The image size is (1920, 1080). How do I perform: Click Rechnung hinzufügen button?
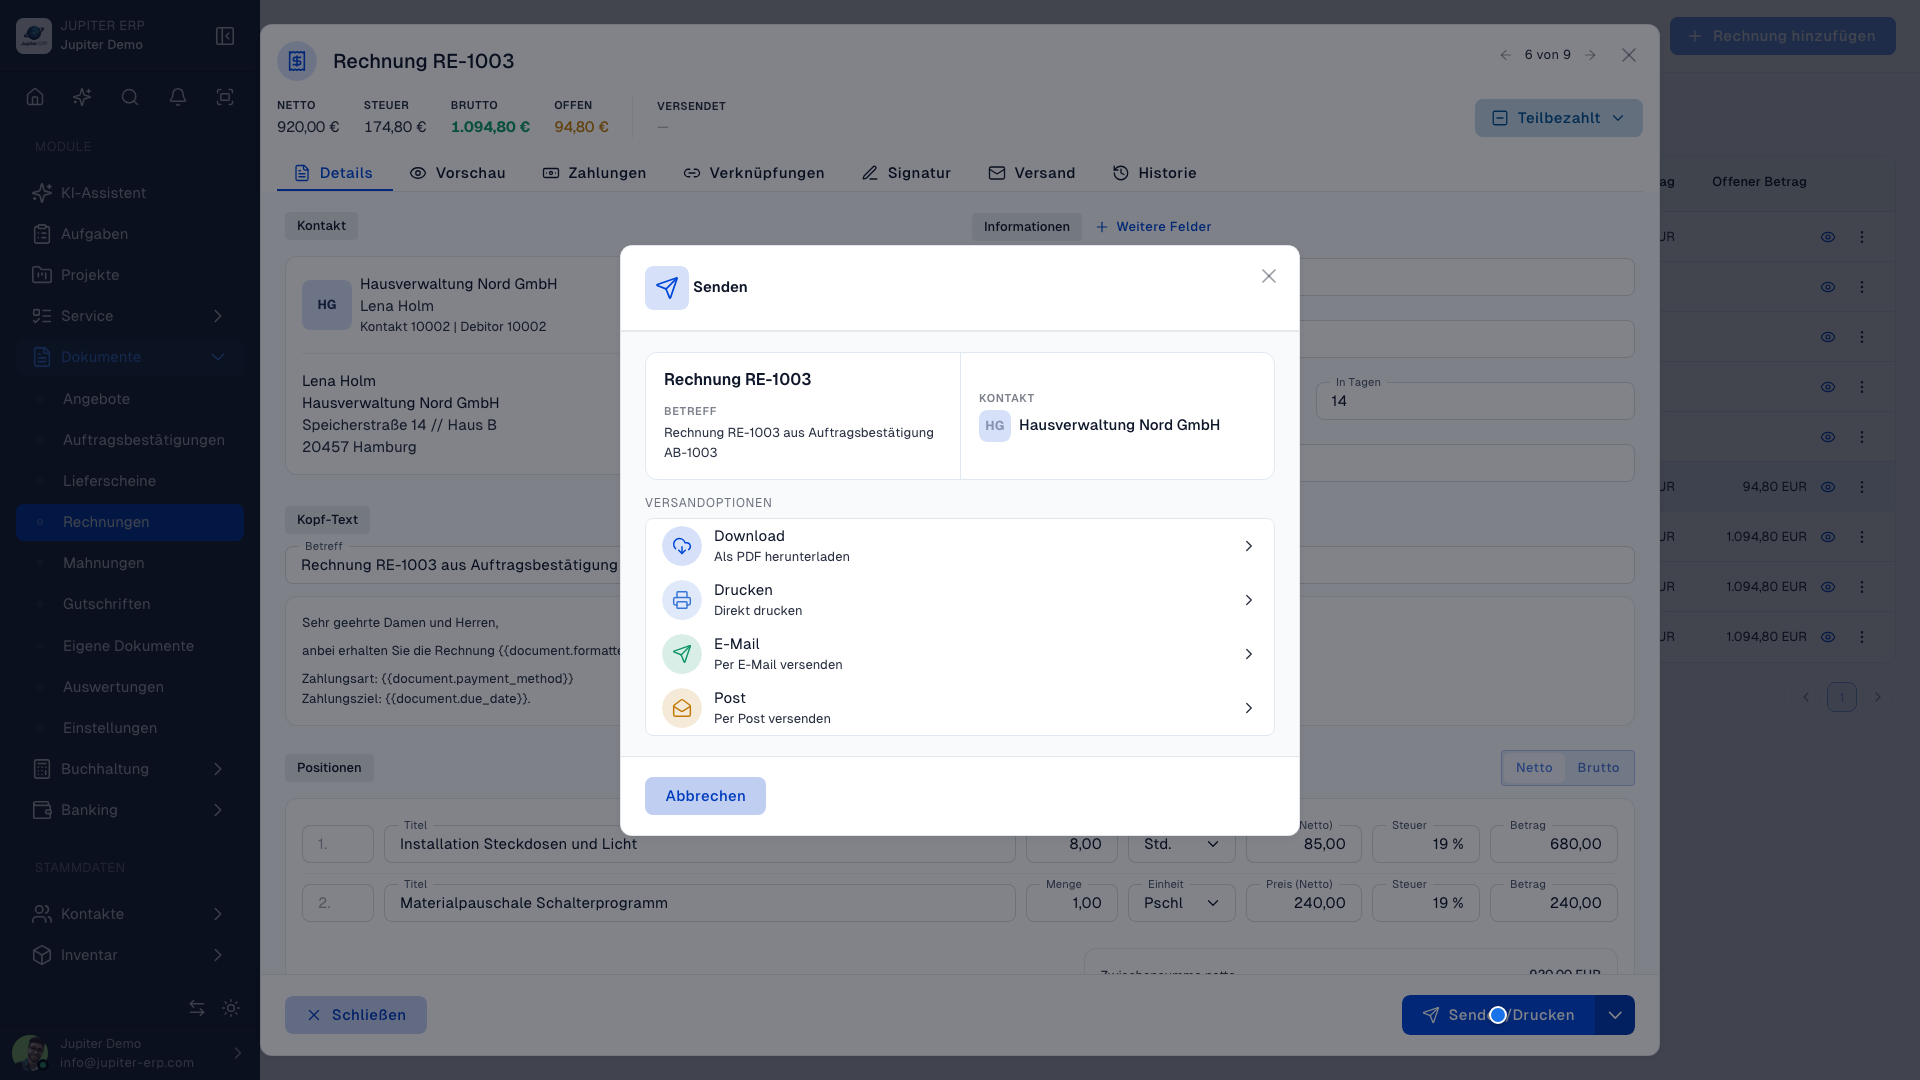pos(1782,36)
